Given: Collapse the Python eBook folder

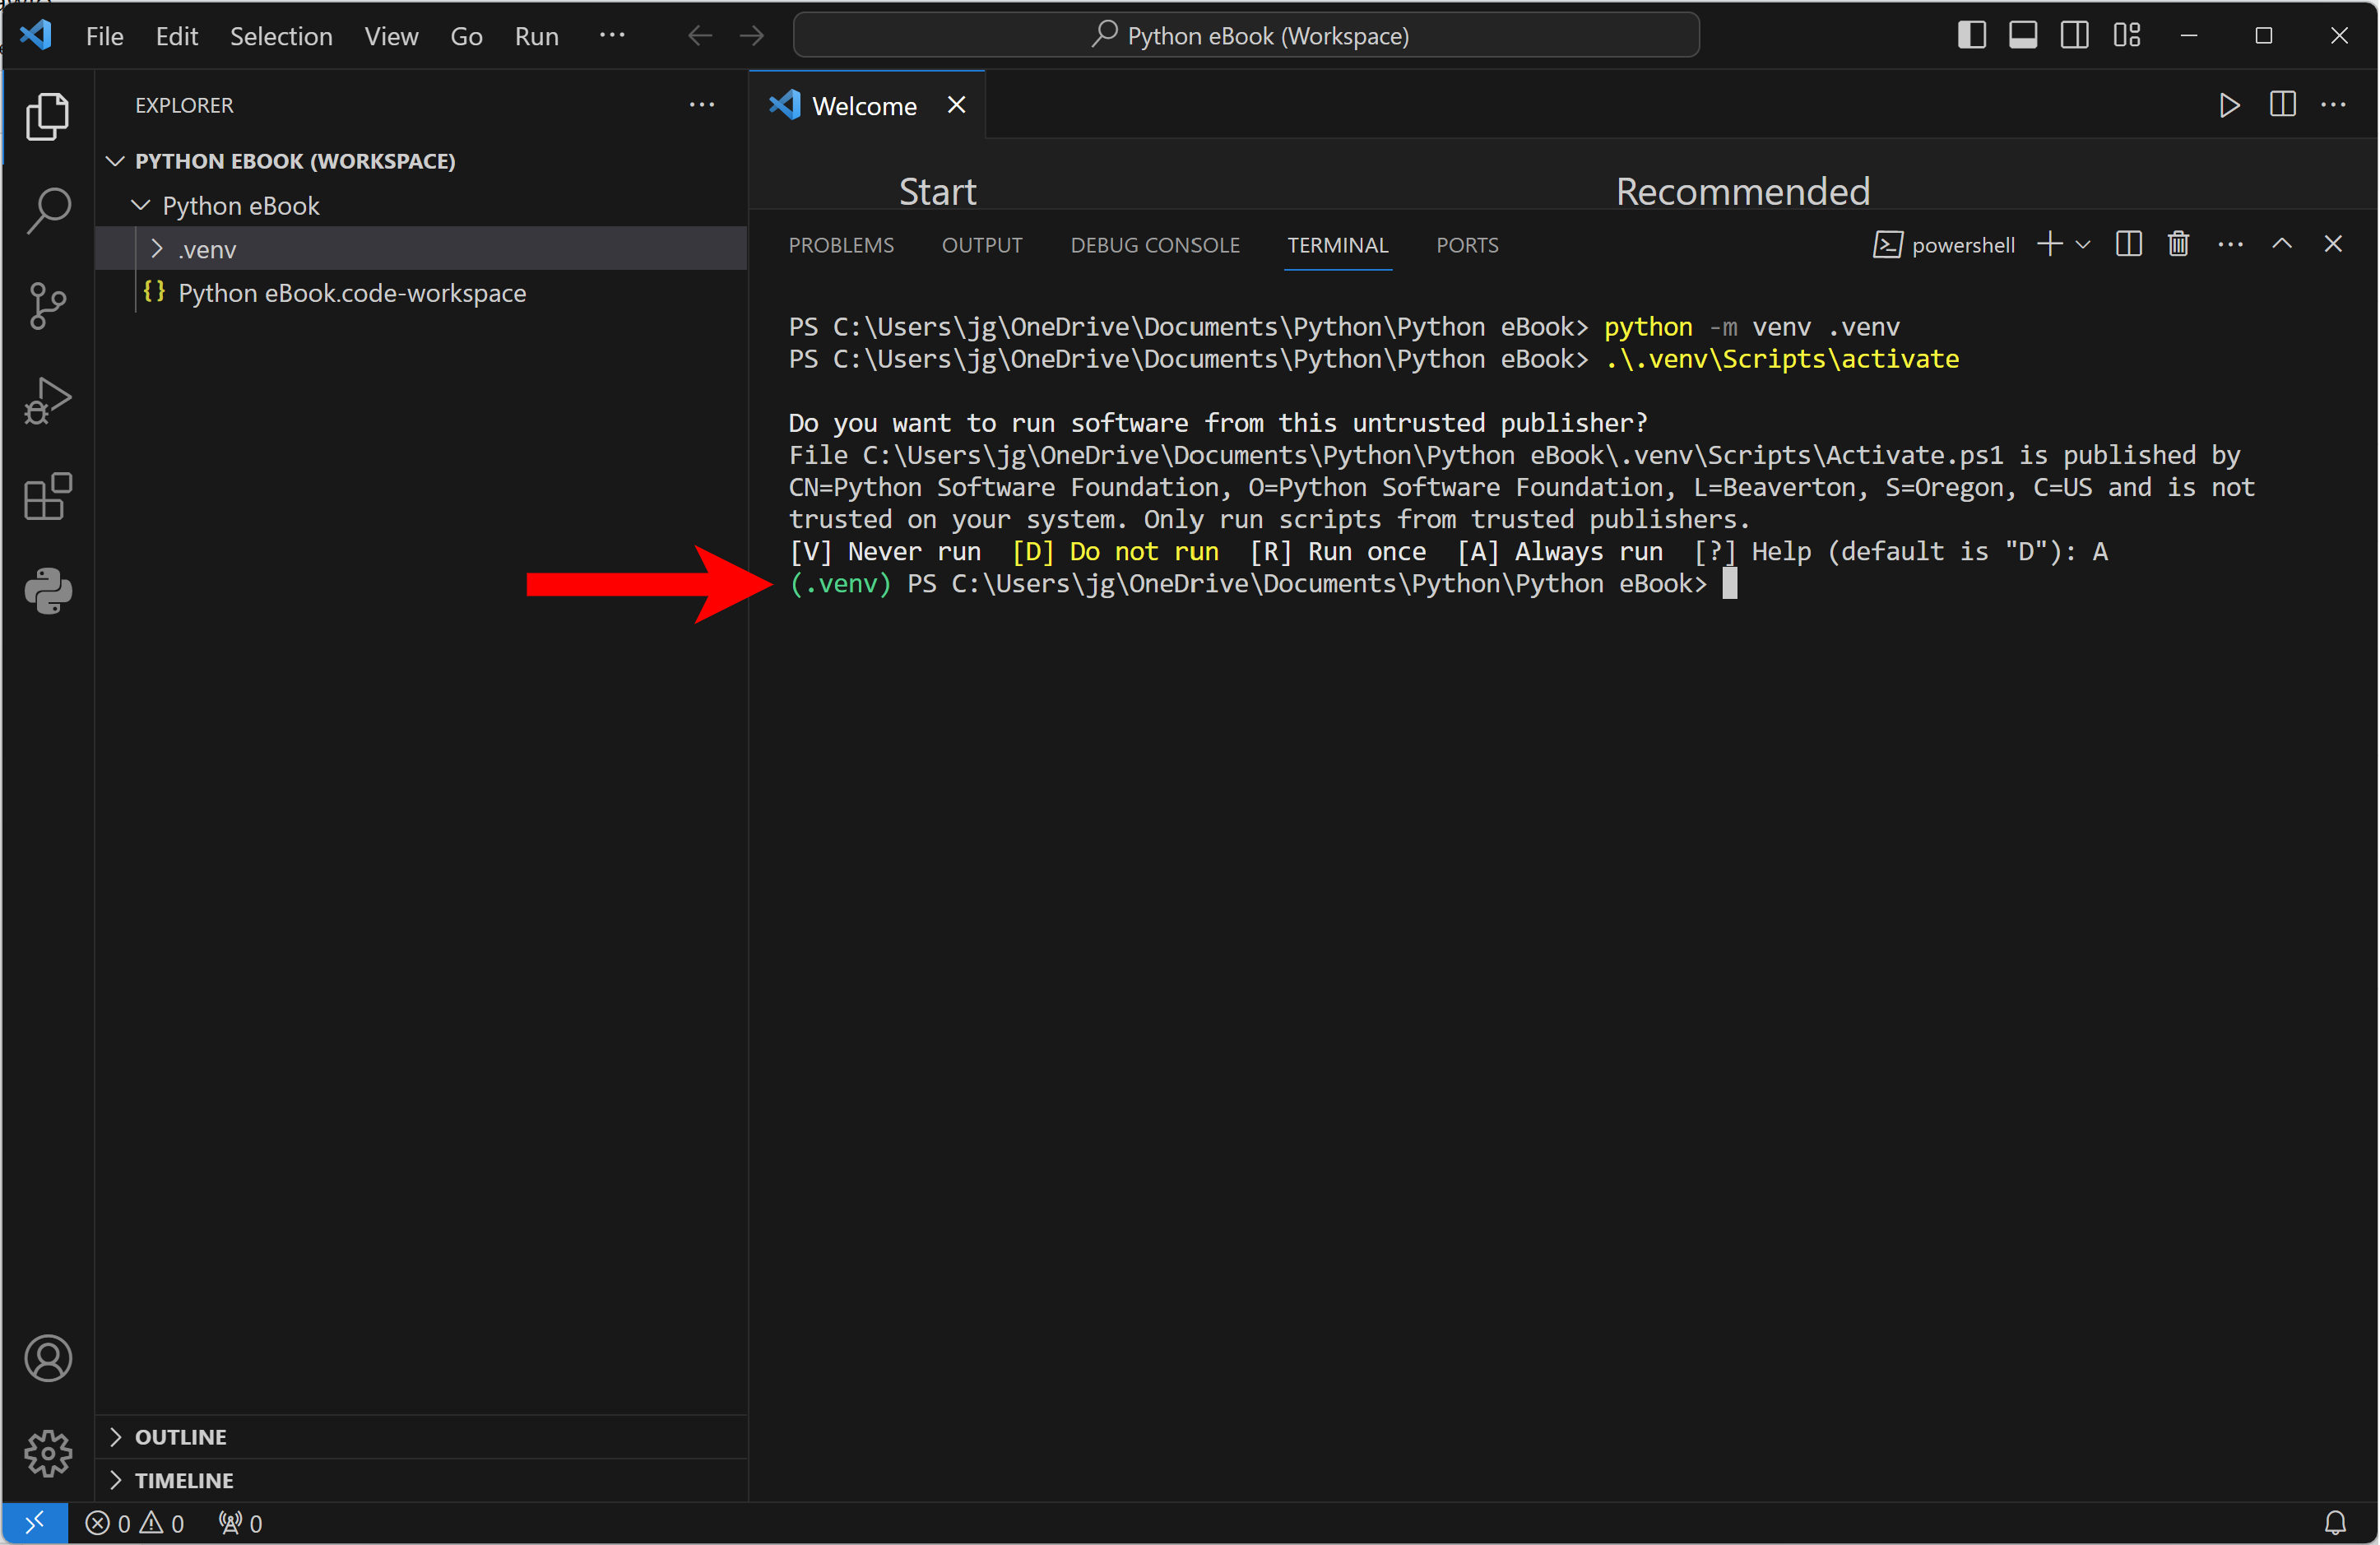Looking at the screenshot, I should 141,205.
